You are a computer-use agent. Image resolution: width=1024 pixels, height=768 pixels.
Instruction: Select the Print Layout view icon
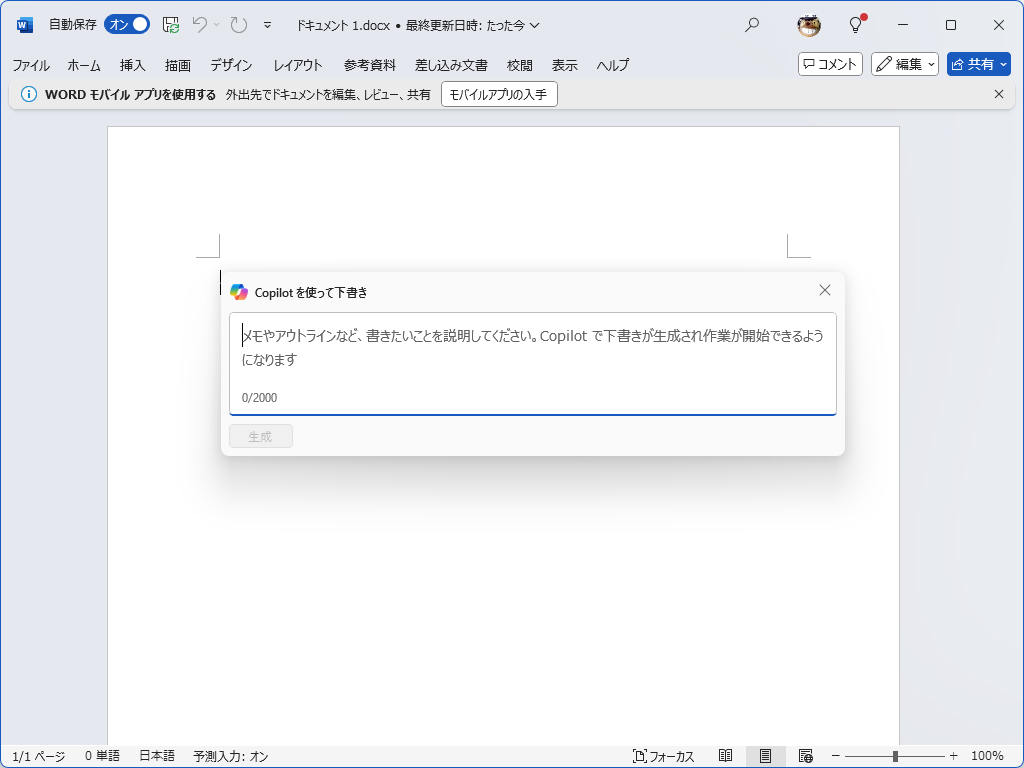pos(766,756)
